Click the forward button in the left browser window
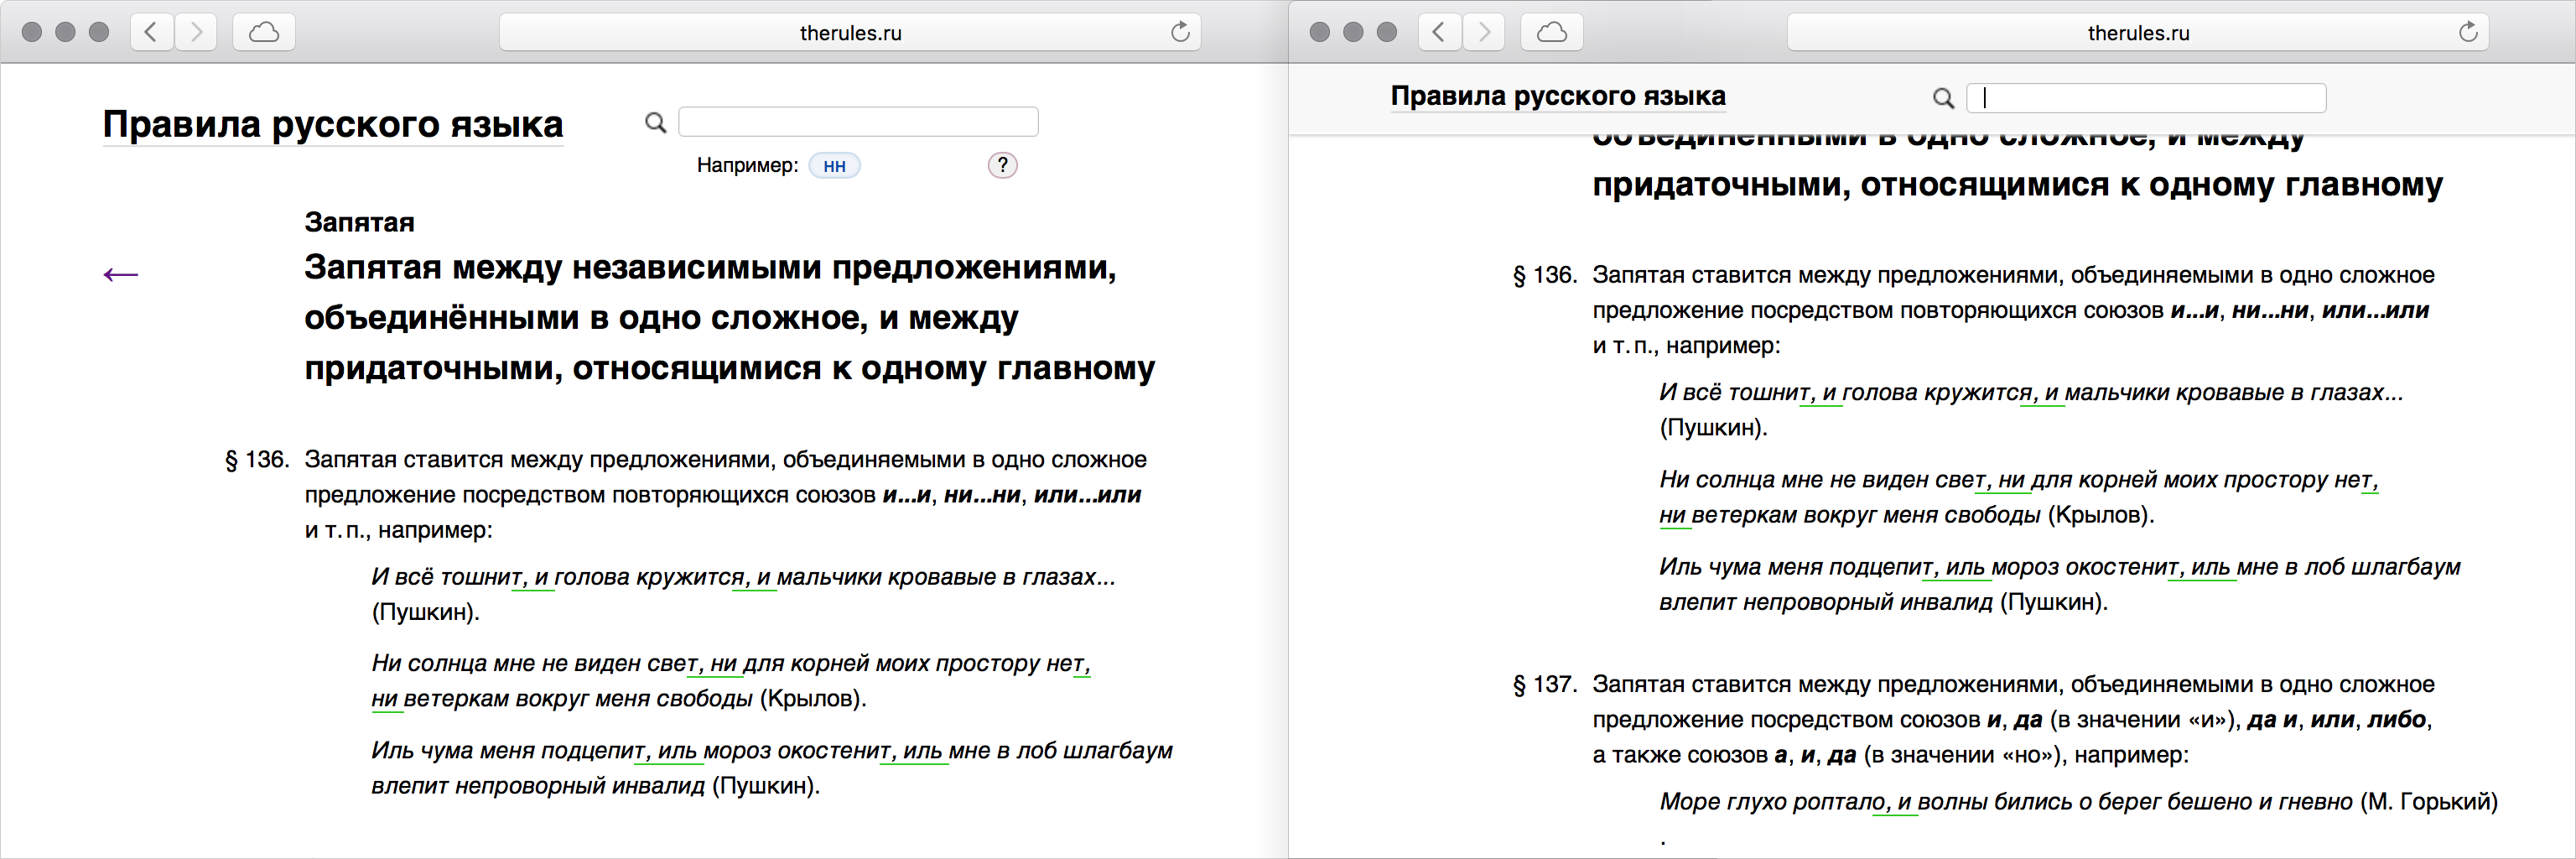This screenshot has height=859, width=2576. pos(196,32)
